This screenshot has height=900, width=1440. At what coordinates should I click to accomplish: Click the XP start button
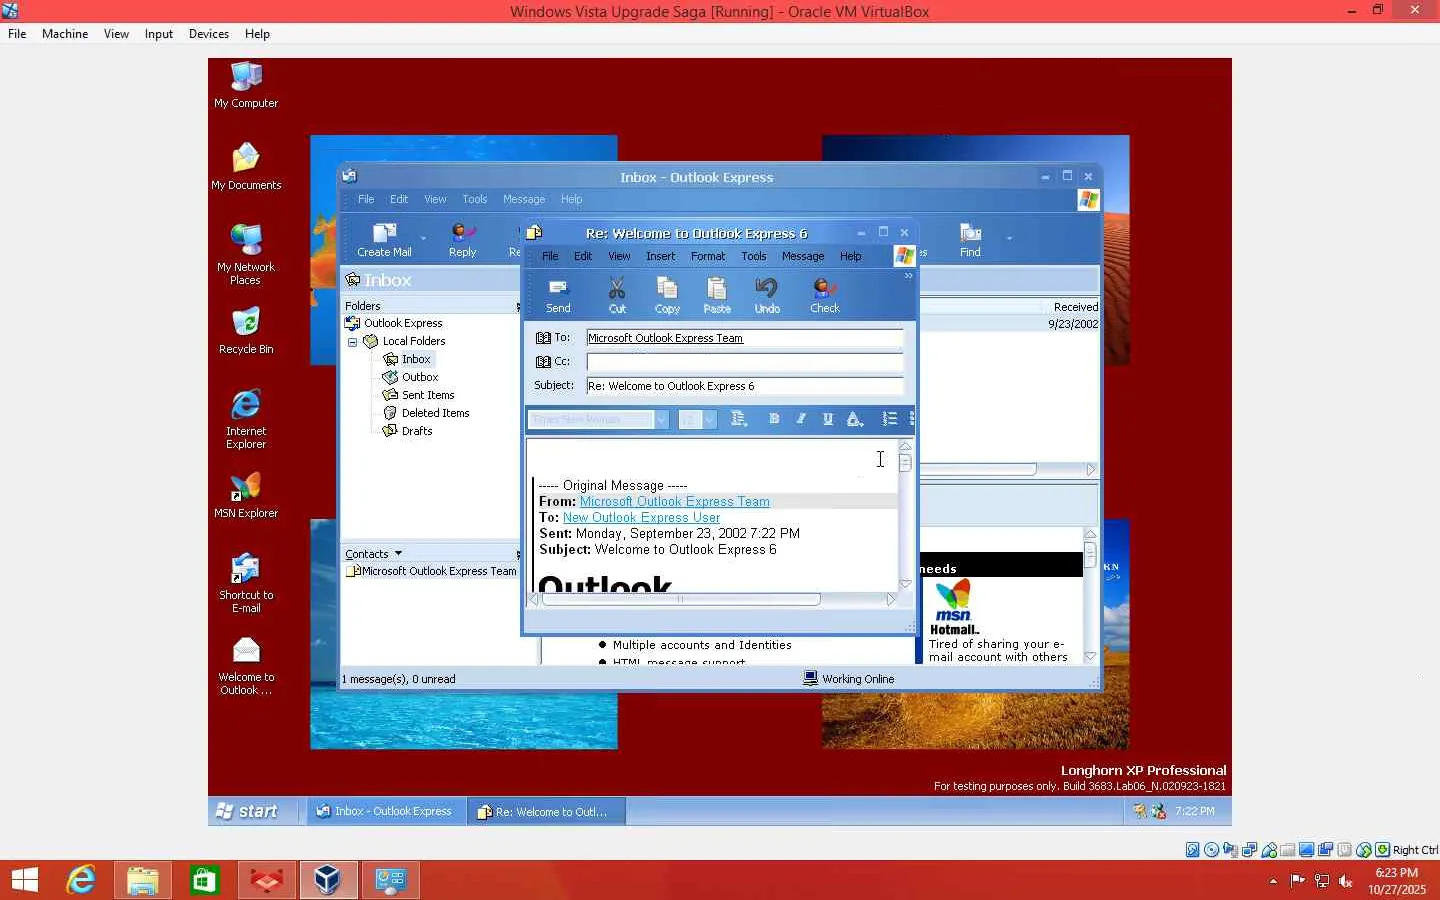248,811
